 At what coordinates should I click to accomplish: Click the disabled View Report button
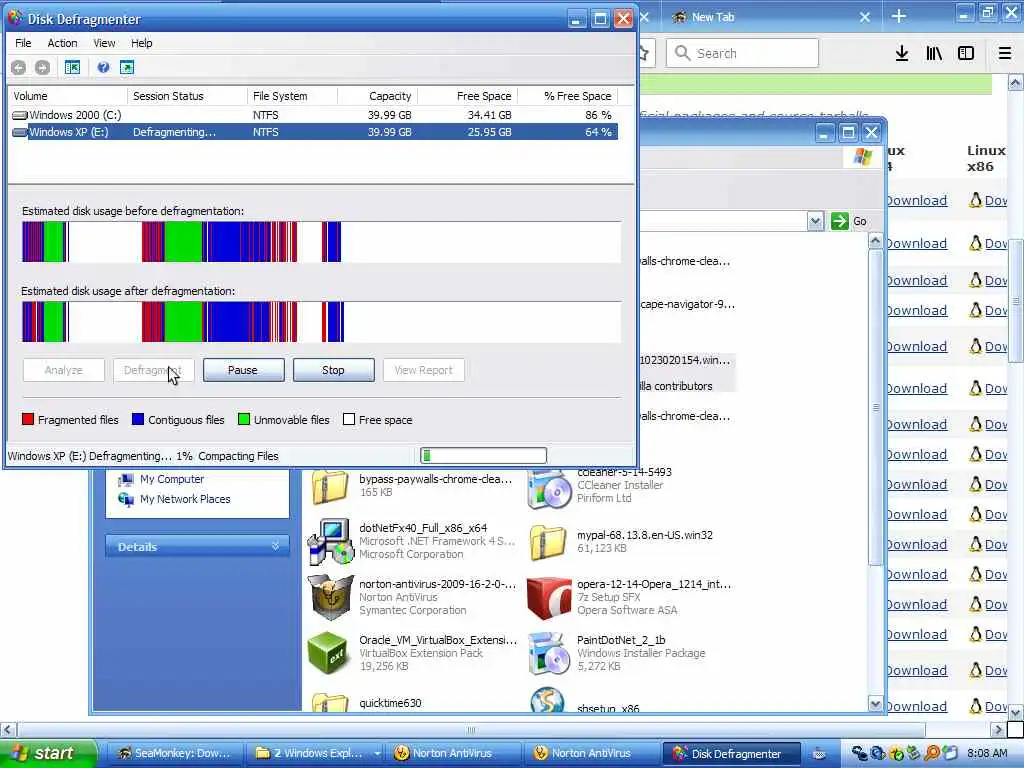424,370
